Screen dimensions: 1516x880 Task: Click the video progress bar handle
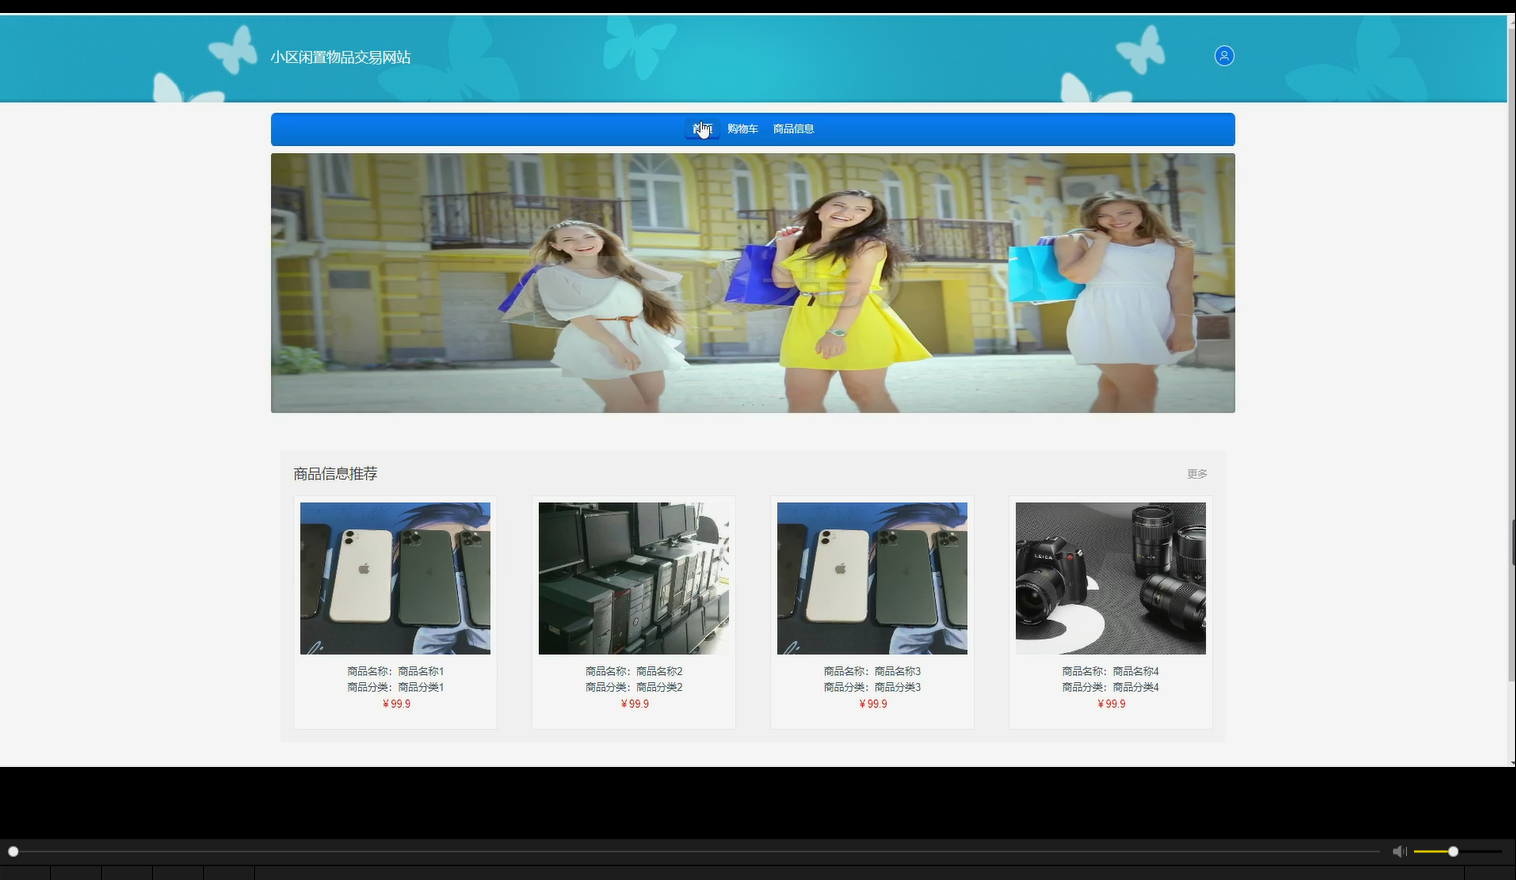[x=13, y=851]
